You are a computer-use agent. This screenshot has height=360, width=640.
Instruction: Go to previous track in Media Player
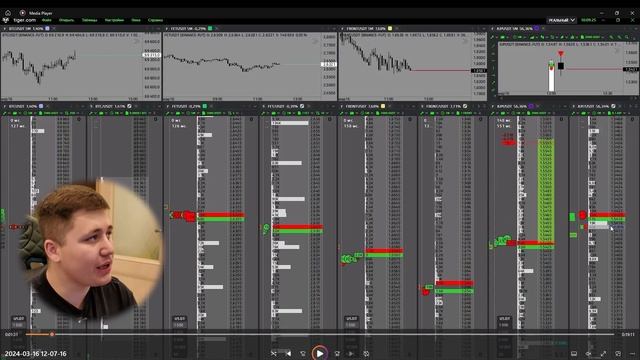(289, 353)
